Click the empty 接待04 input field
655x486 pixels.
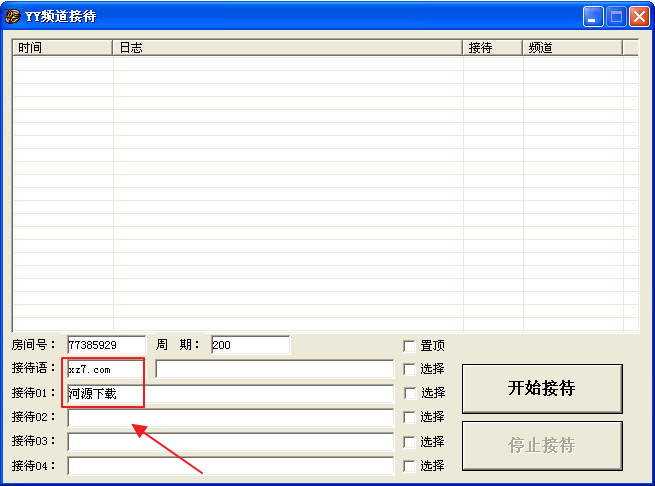(230, 466)
